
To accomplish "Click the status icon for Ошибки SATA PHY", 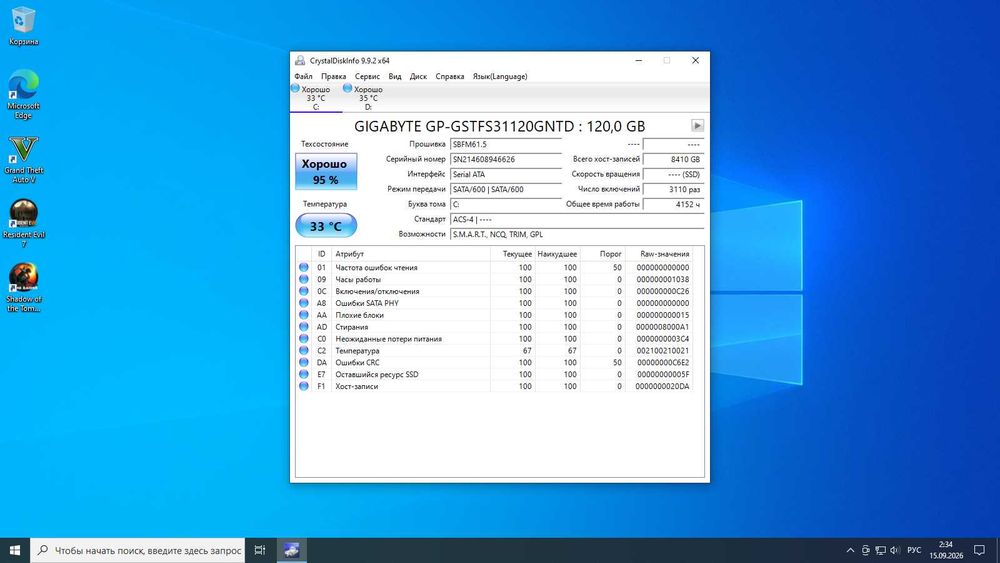I will [304, 303].
